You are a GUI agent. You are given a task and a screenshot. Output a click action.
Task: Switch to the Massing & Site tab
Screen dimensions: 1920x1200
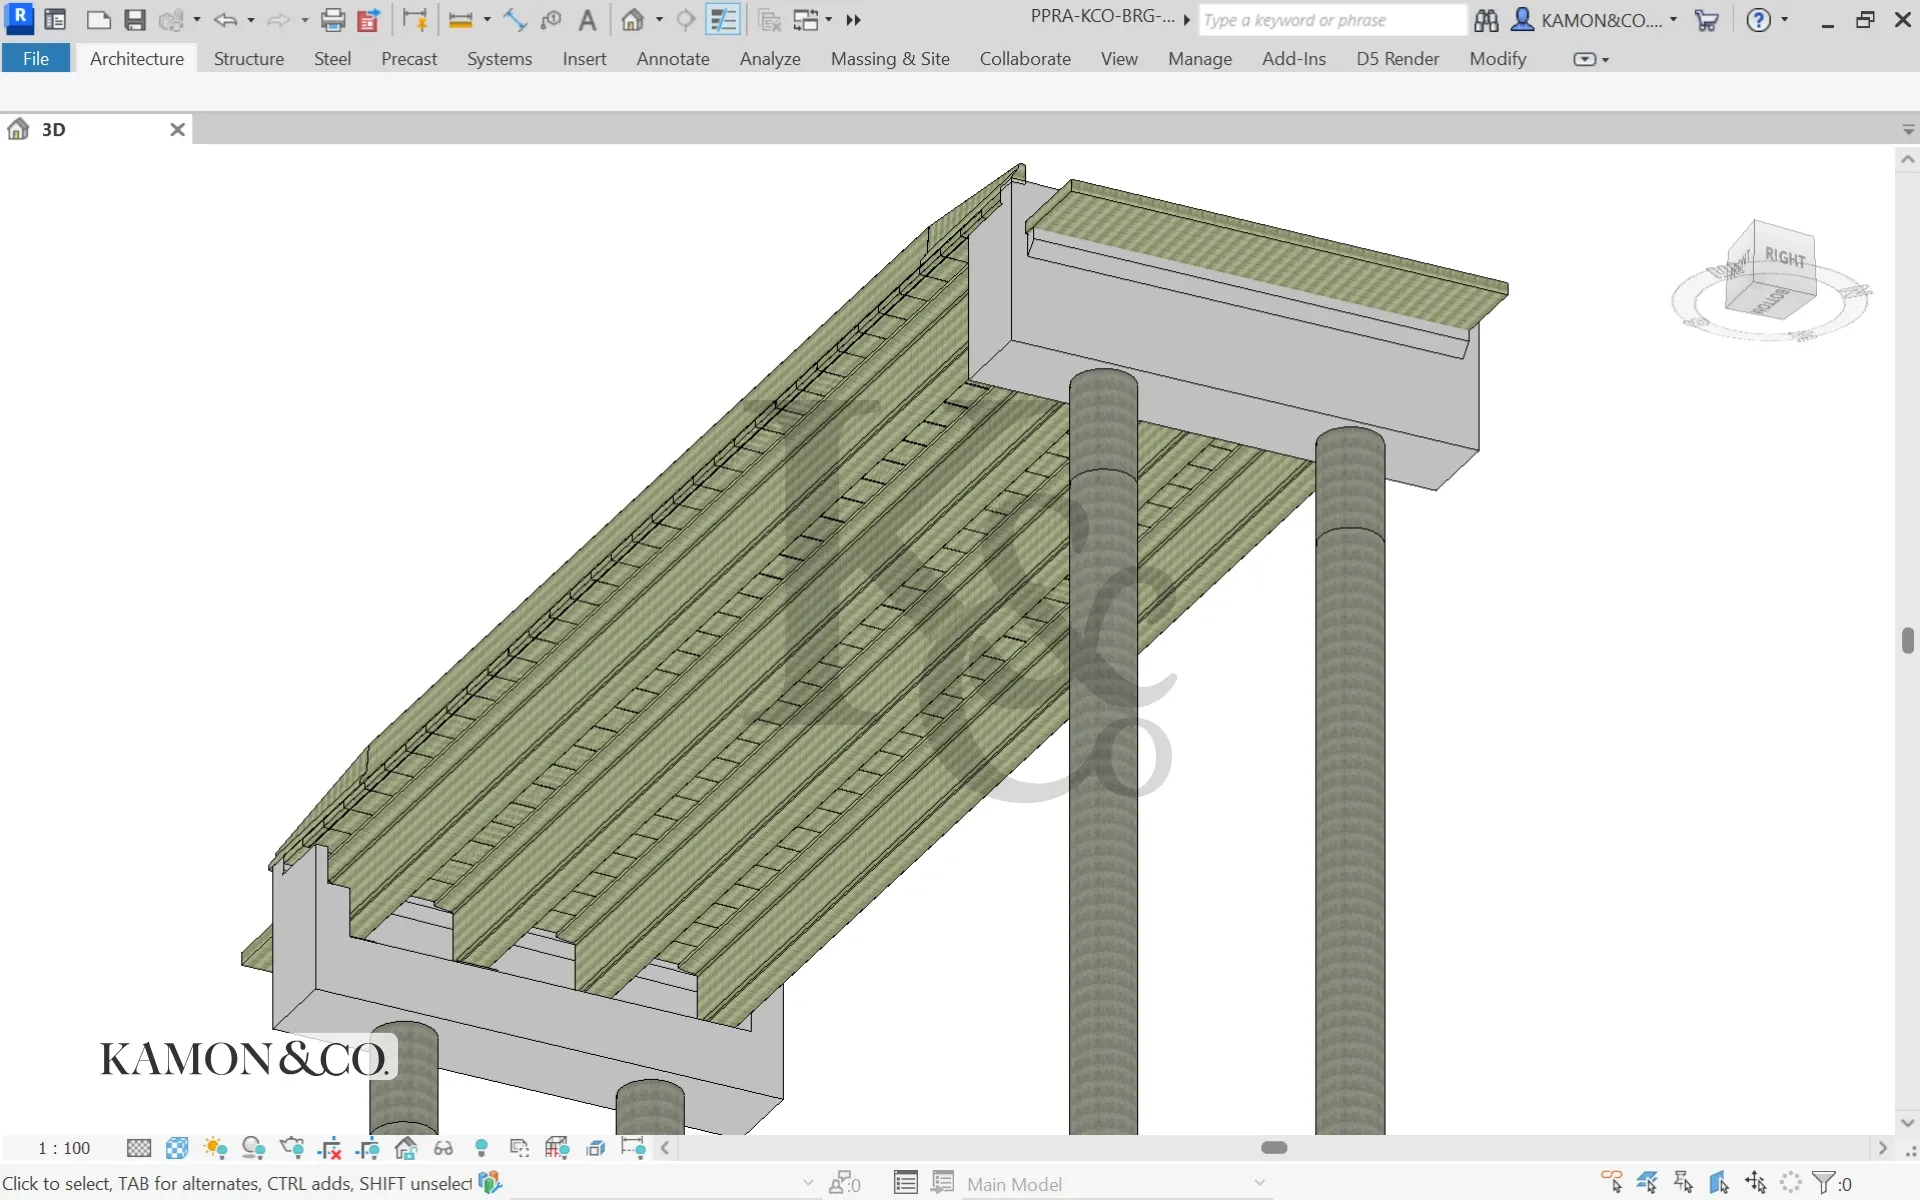click(890, 58)
